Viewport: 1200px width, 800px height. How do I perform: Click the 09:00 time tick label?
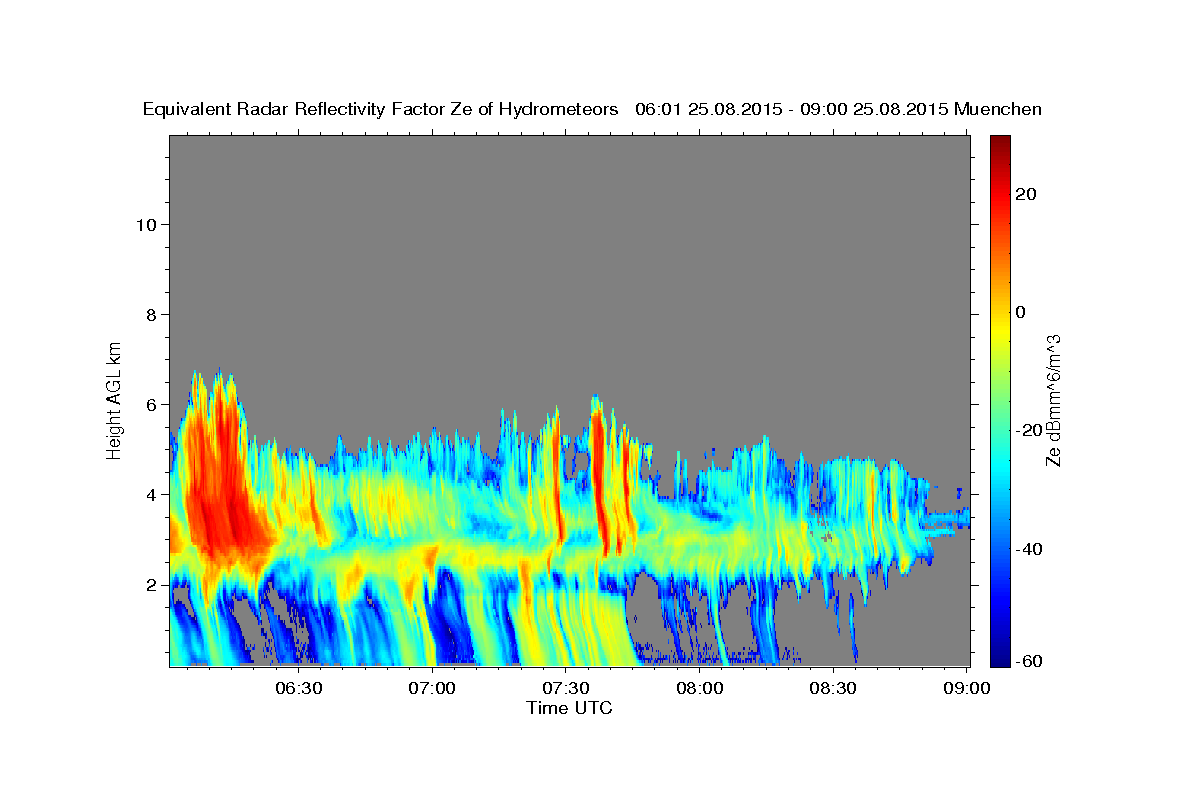click(x=968, y=689)
